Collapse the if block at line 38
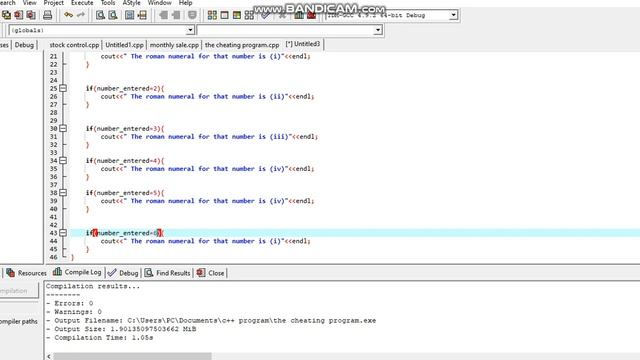The image size is (640, 360). tap(63, 193)
